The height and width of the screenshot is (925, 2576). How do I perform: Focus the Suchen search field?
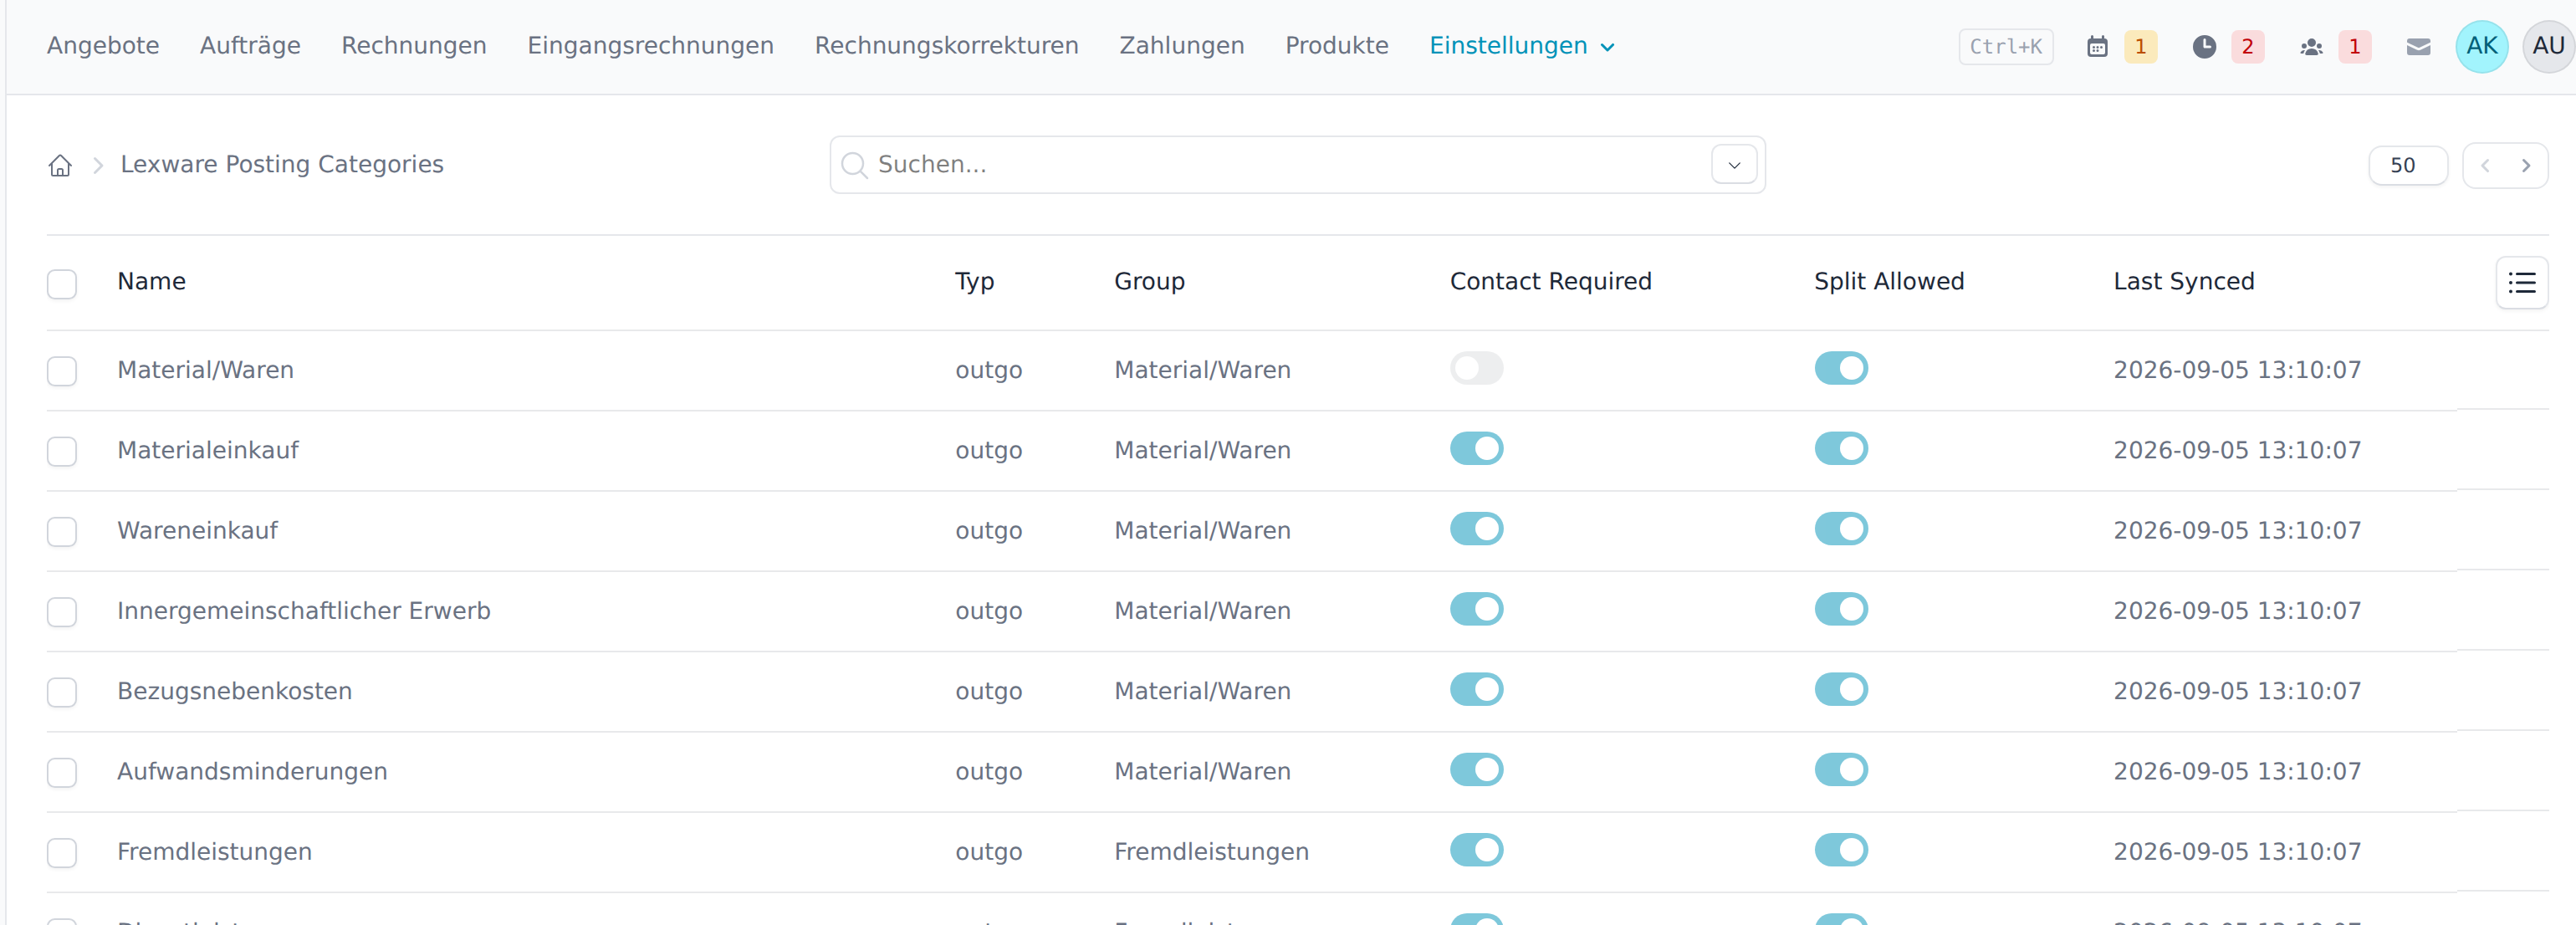1297,165
